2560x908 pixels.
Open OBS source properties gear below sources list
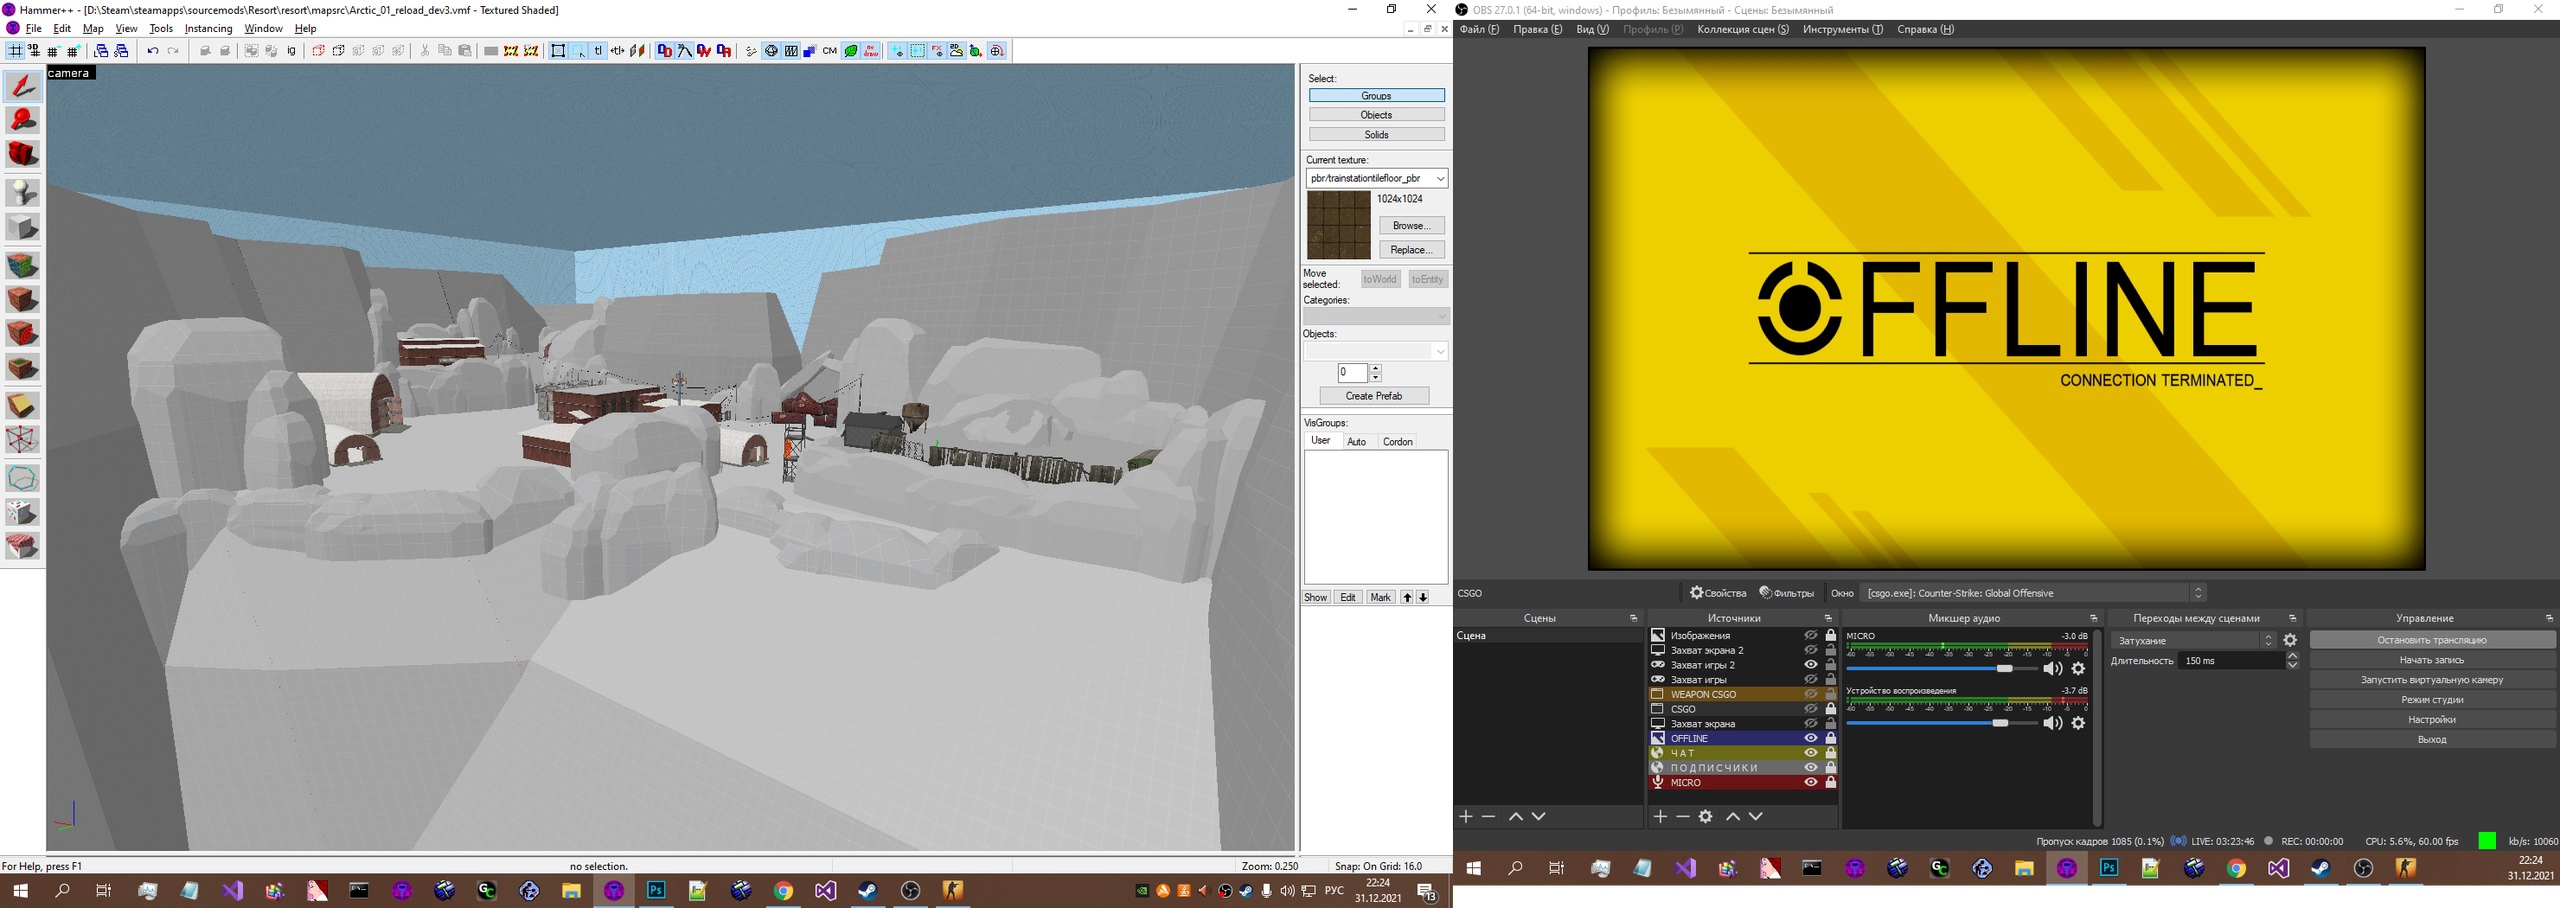point(1706,817)
